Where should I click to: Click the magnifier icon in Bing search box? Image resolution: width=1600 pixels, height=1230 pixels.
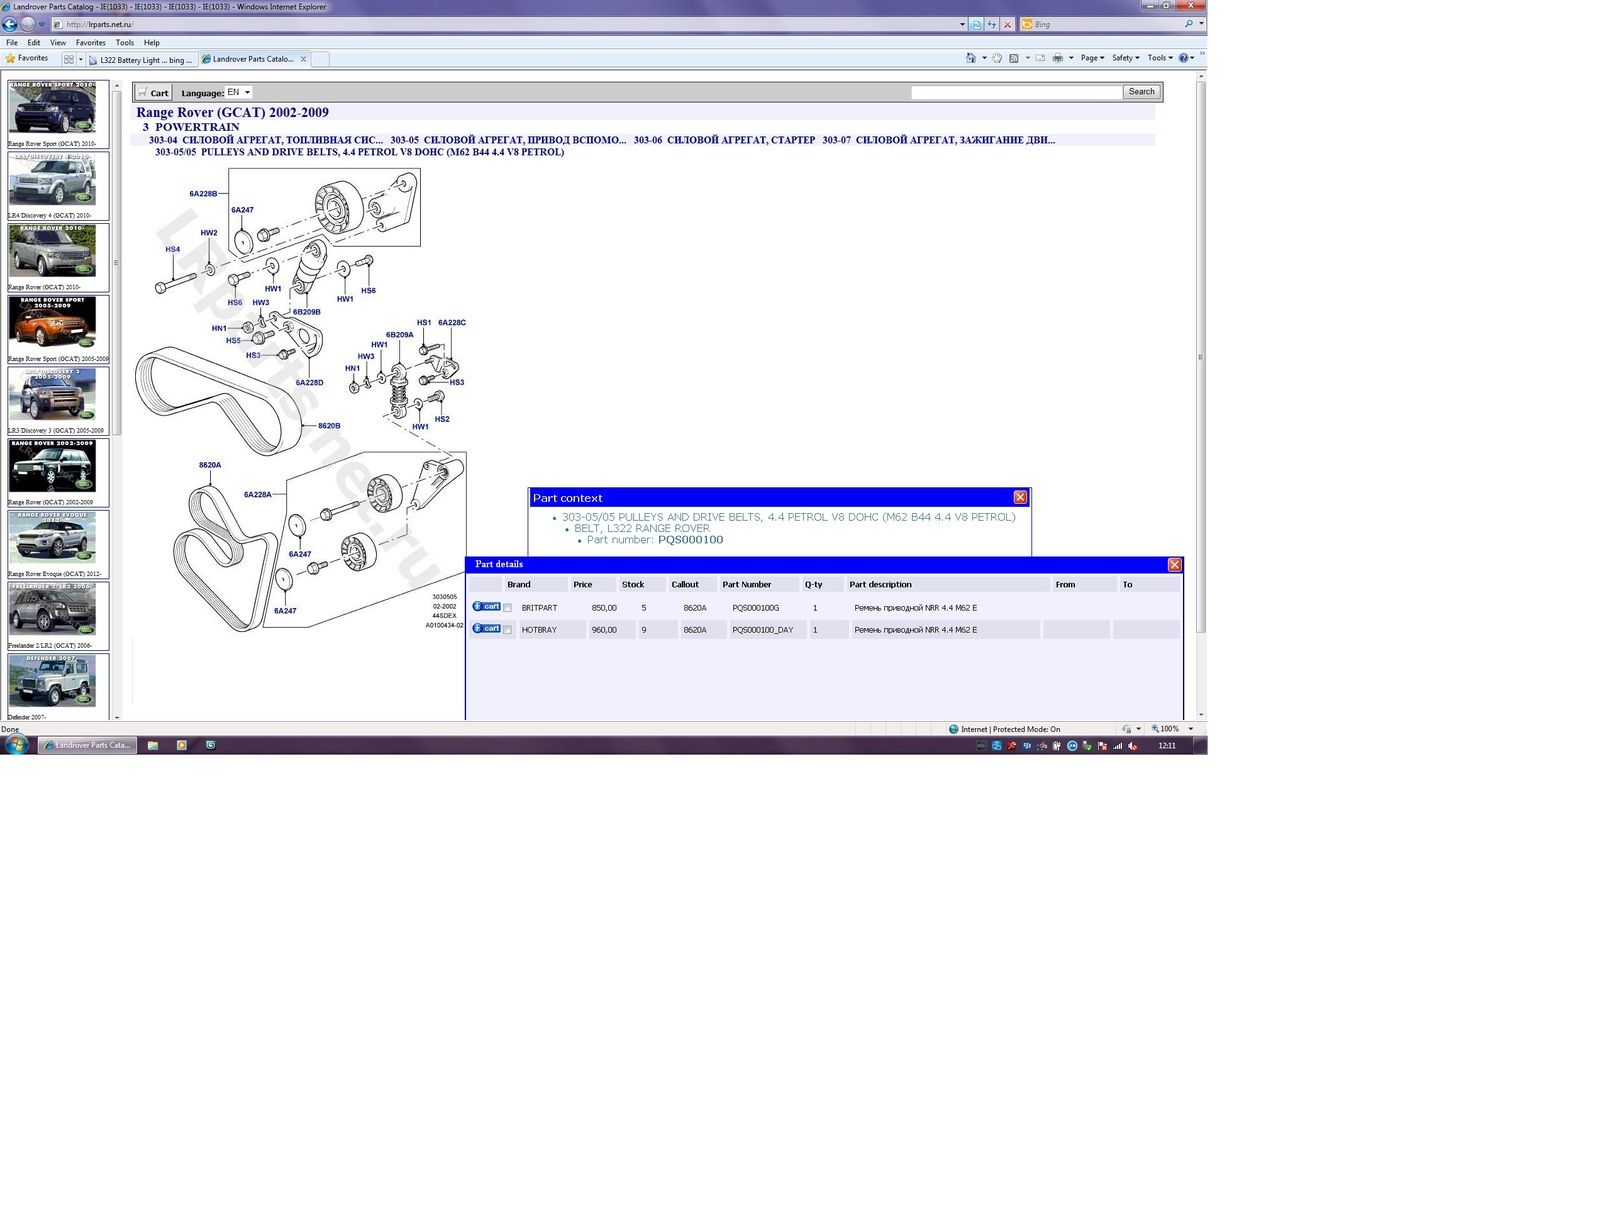pos(1188,24)
